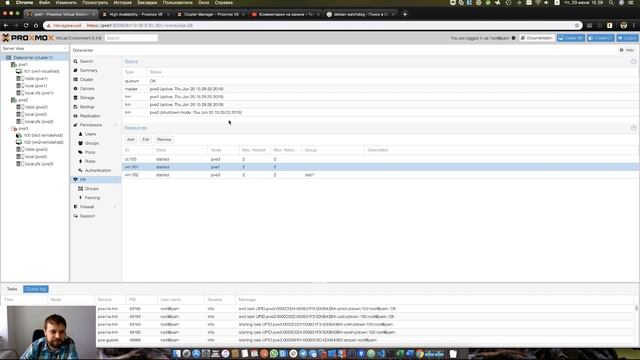Select local-zfs (pve2) storage
The height and width of the screenshot is (360, 640).
pos(39,122)
